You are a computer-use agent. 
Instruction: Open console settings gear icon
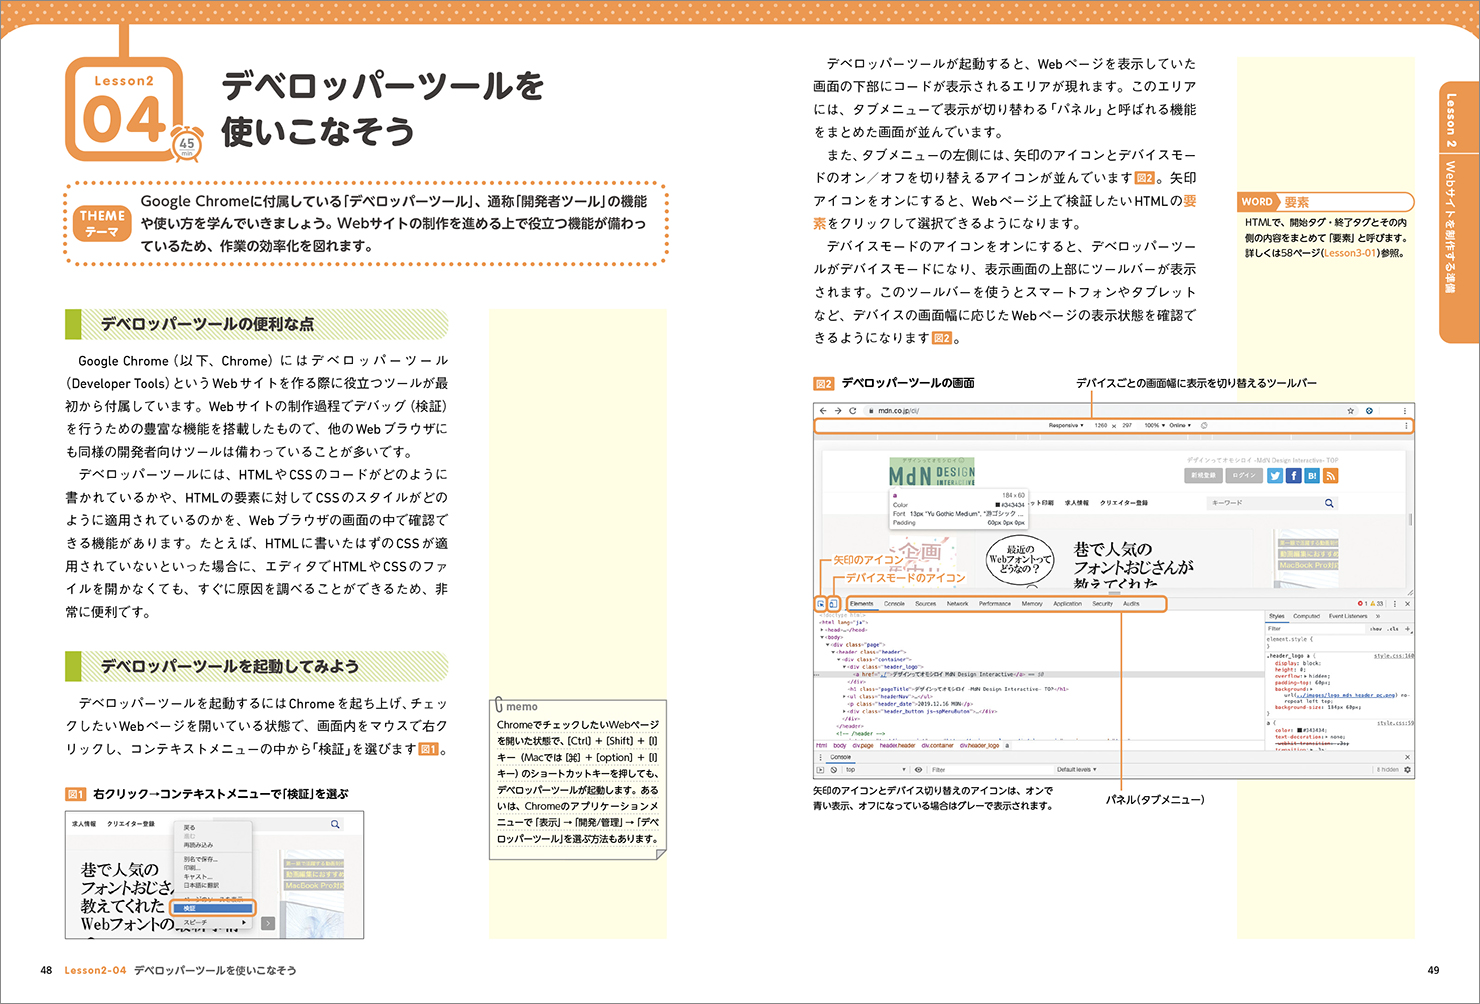(1407, 770)
